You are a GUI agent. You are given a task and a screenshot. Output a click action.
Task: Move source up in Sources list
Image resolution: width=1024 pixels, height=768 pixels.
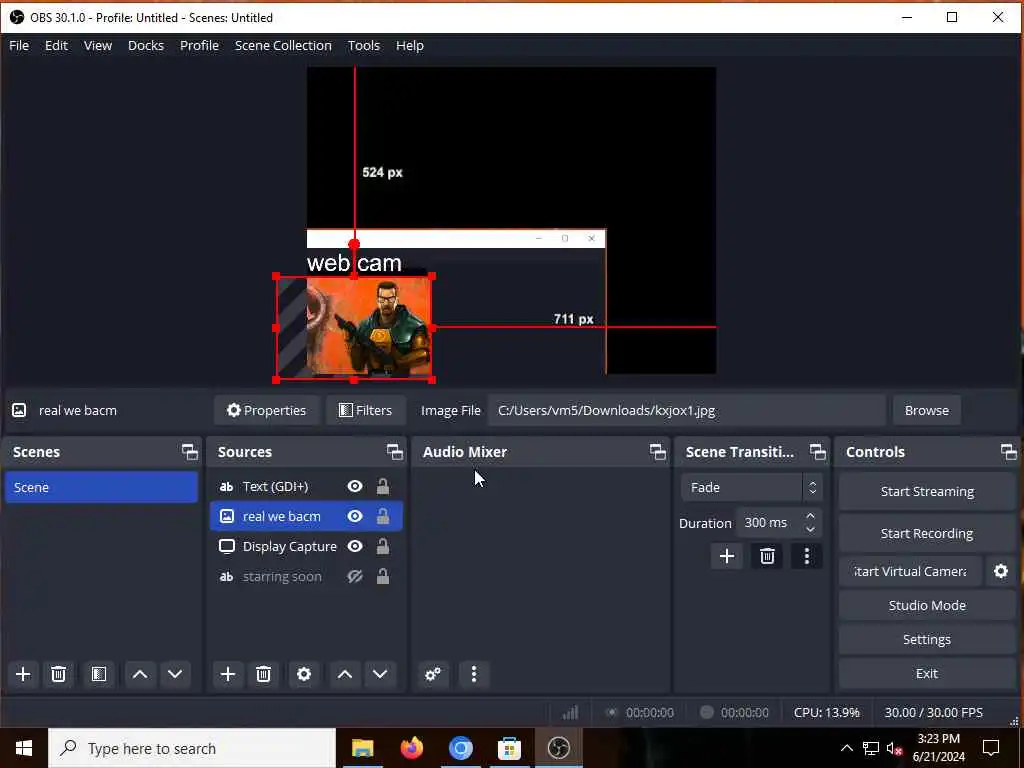point(345,674)
